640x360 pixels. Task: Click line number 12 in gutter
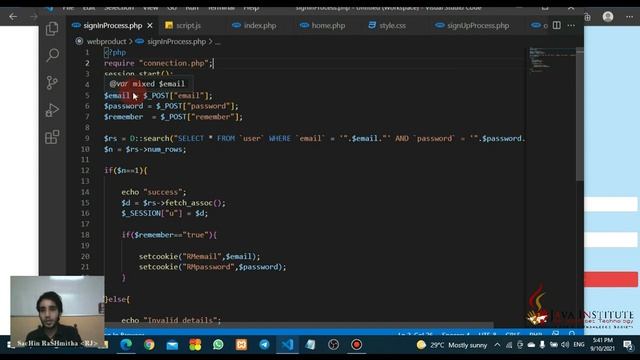[85, 171]
